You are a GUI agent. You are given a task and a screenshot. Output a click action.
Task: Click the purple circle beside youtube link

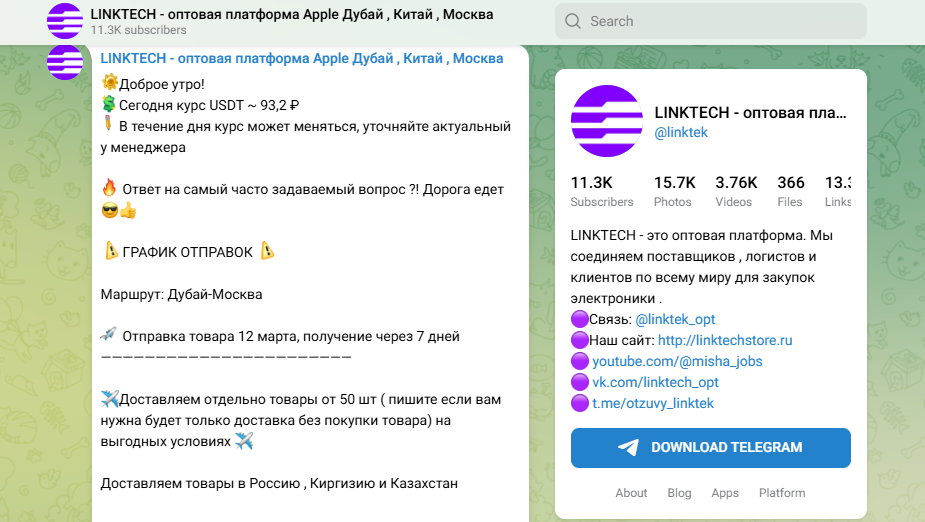[x=580, y=361]
